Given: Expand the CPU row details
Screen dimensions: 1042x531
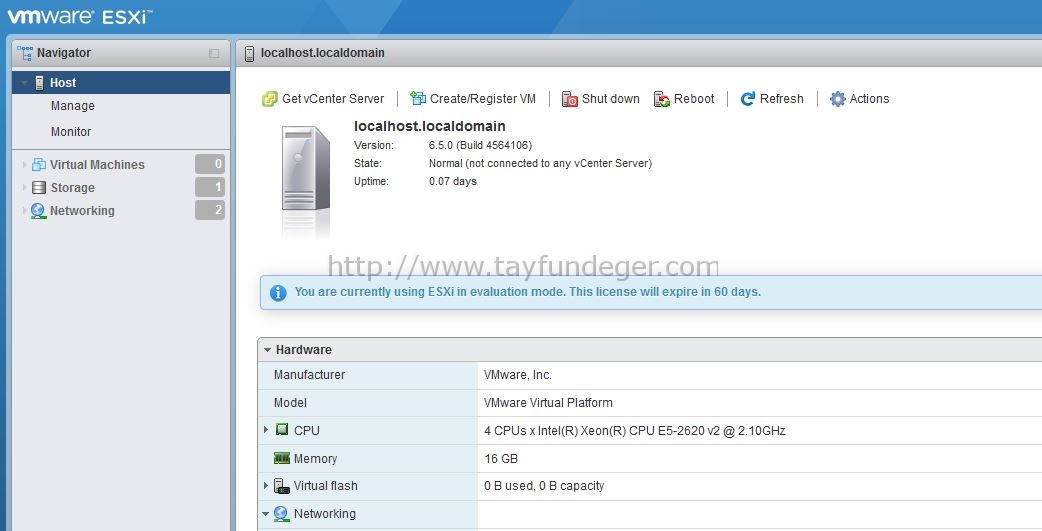Looking at the screenshot, I should (266, 430).
